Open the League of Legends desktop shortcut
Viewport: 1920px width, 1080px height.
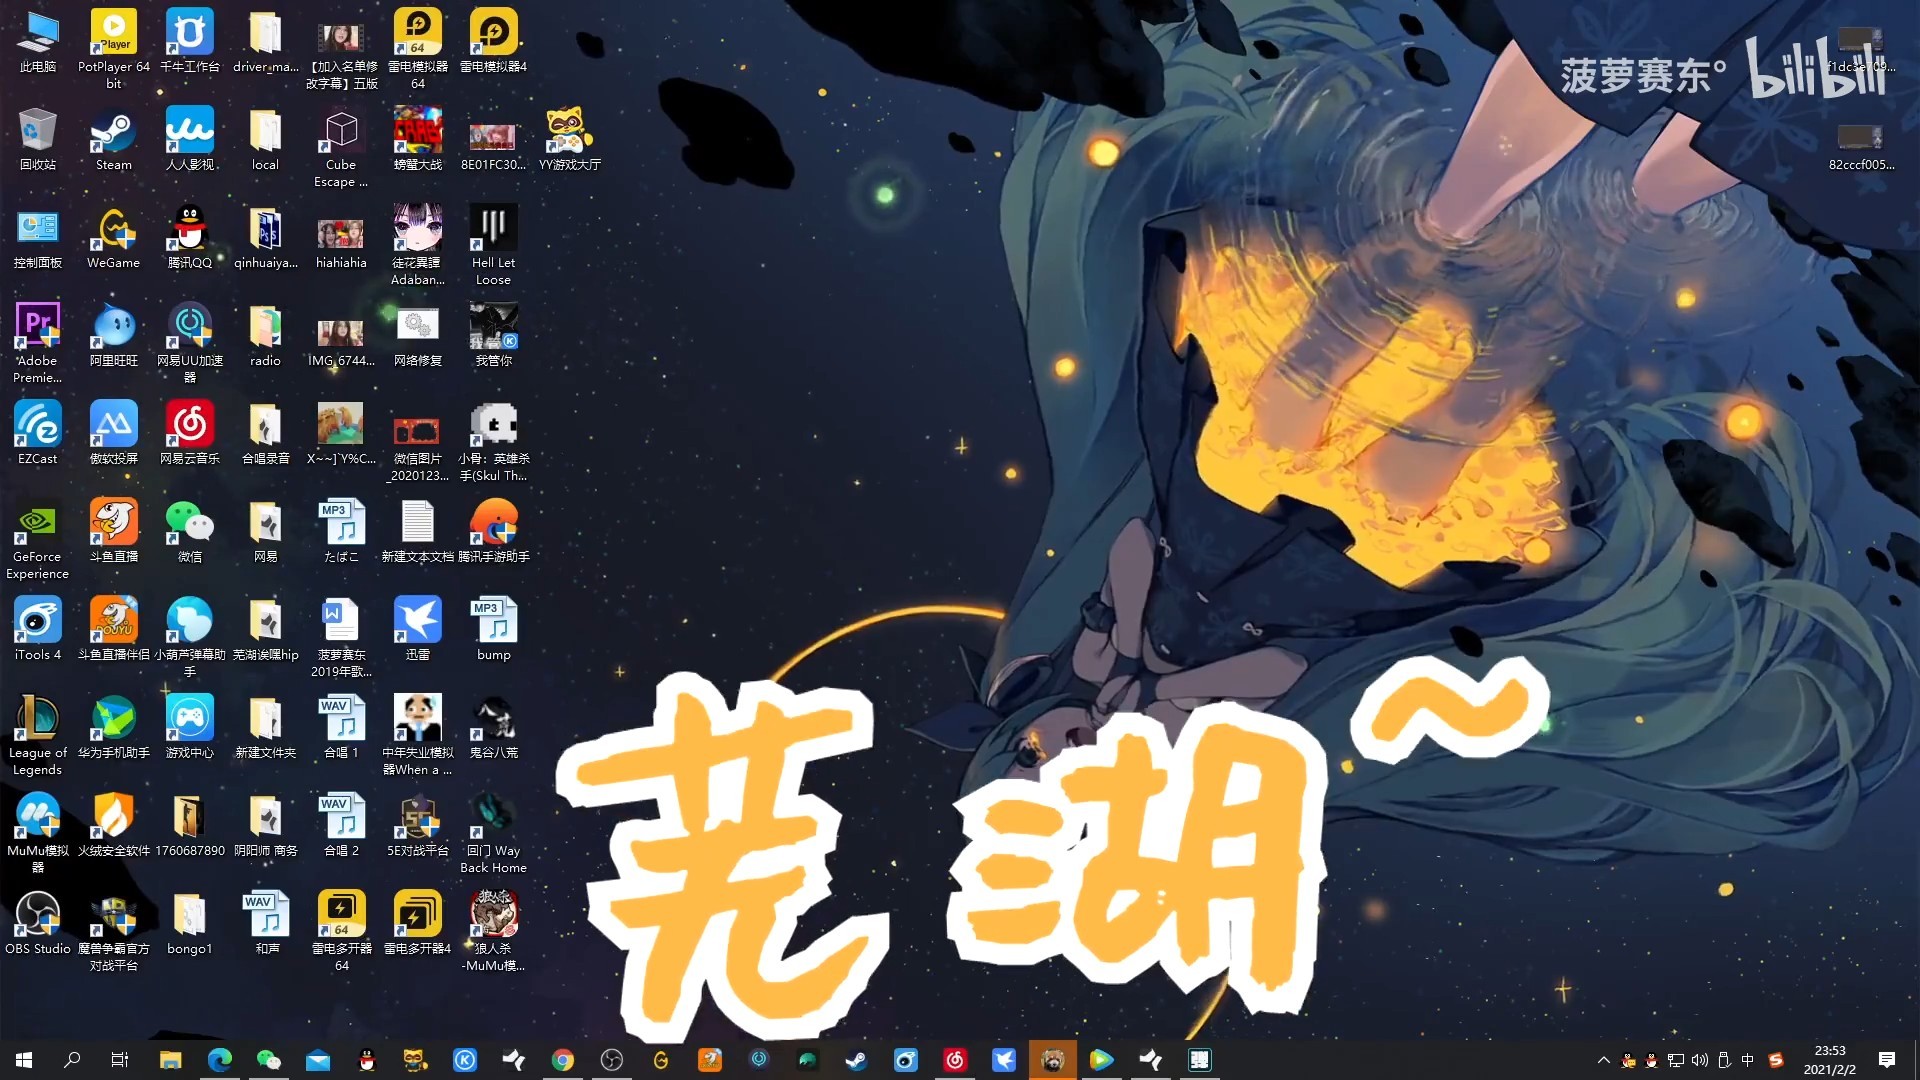pyautogui.click(x=38, y=734)
